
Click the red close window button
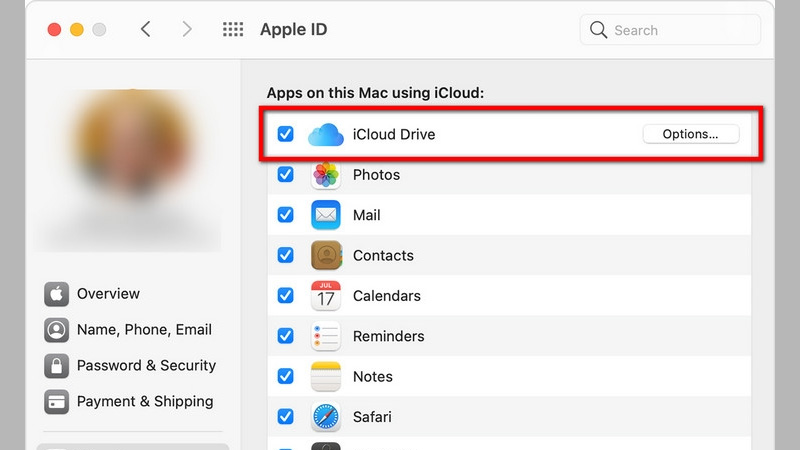tap(54, 30)
